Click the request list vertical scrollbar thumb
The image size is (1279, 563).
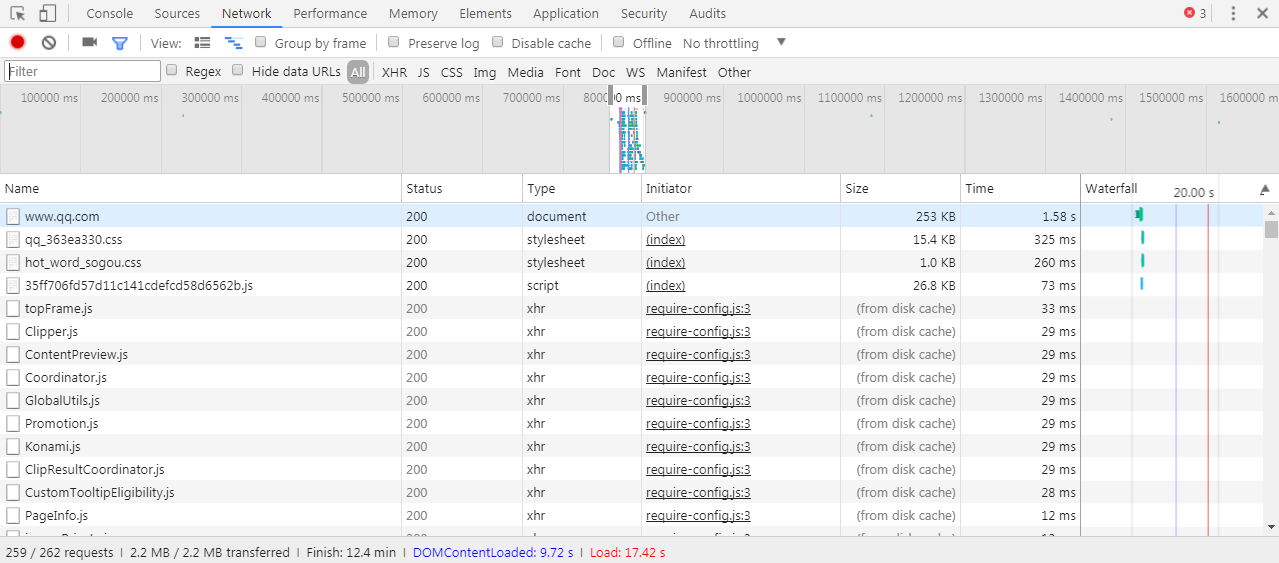pos(1271,229)
